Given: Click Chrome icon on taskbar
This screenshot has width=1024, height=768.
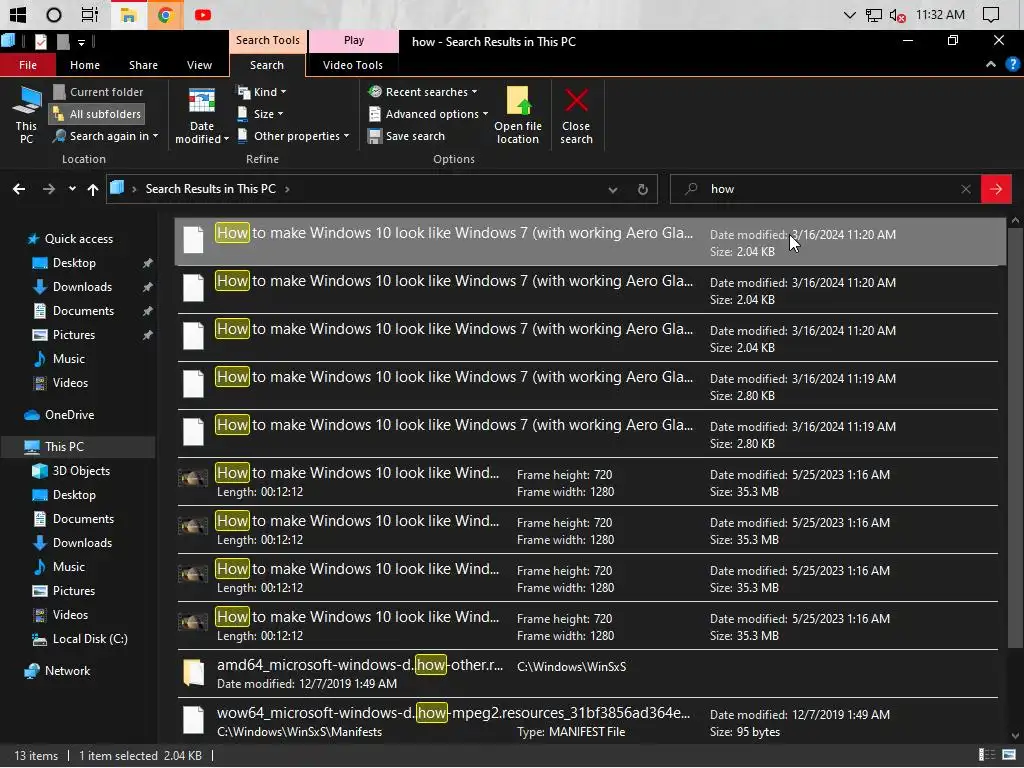Looking at the screenshot, I should click(x=165, y=14).
